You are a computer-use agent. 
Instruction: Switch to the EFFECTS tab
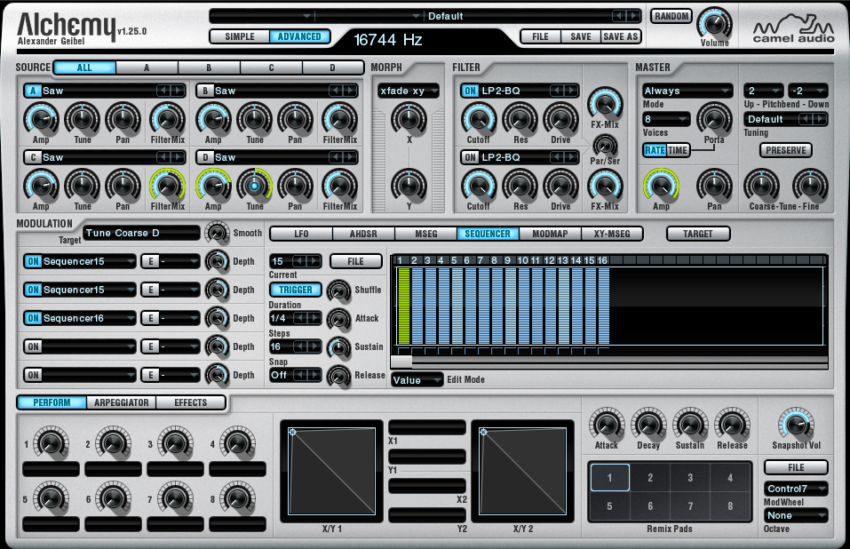tap(191, 403)
